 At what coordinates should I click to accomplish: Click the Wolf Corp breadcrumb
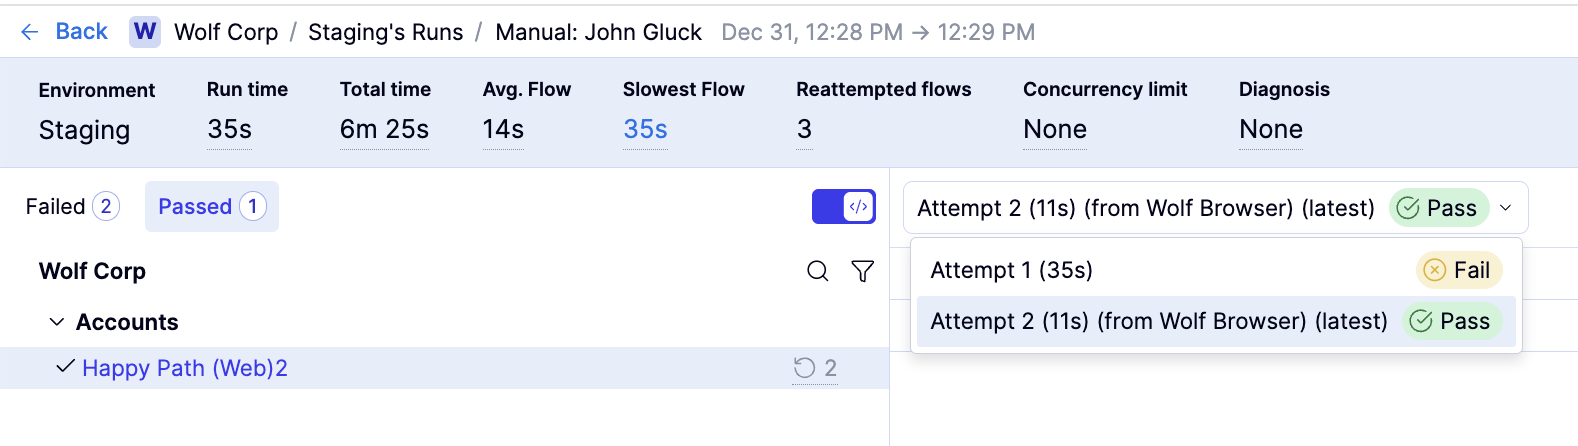(x=226, y=32)
